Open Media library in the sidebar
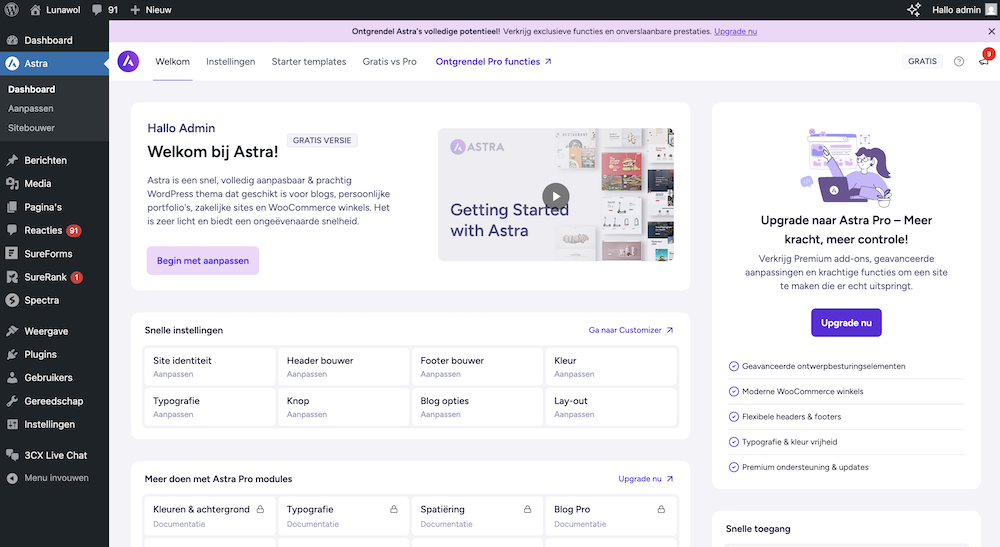The height and width of the screenshot is (547, 1000). (x=54, y=184)
